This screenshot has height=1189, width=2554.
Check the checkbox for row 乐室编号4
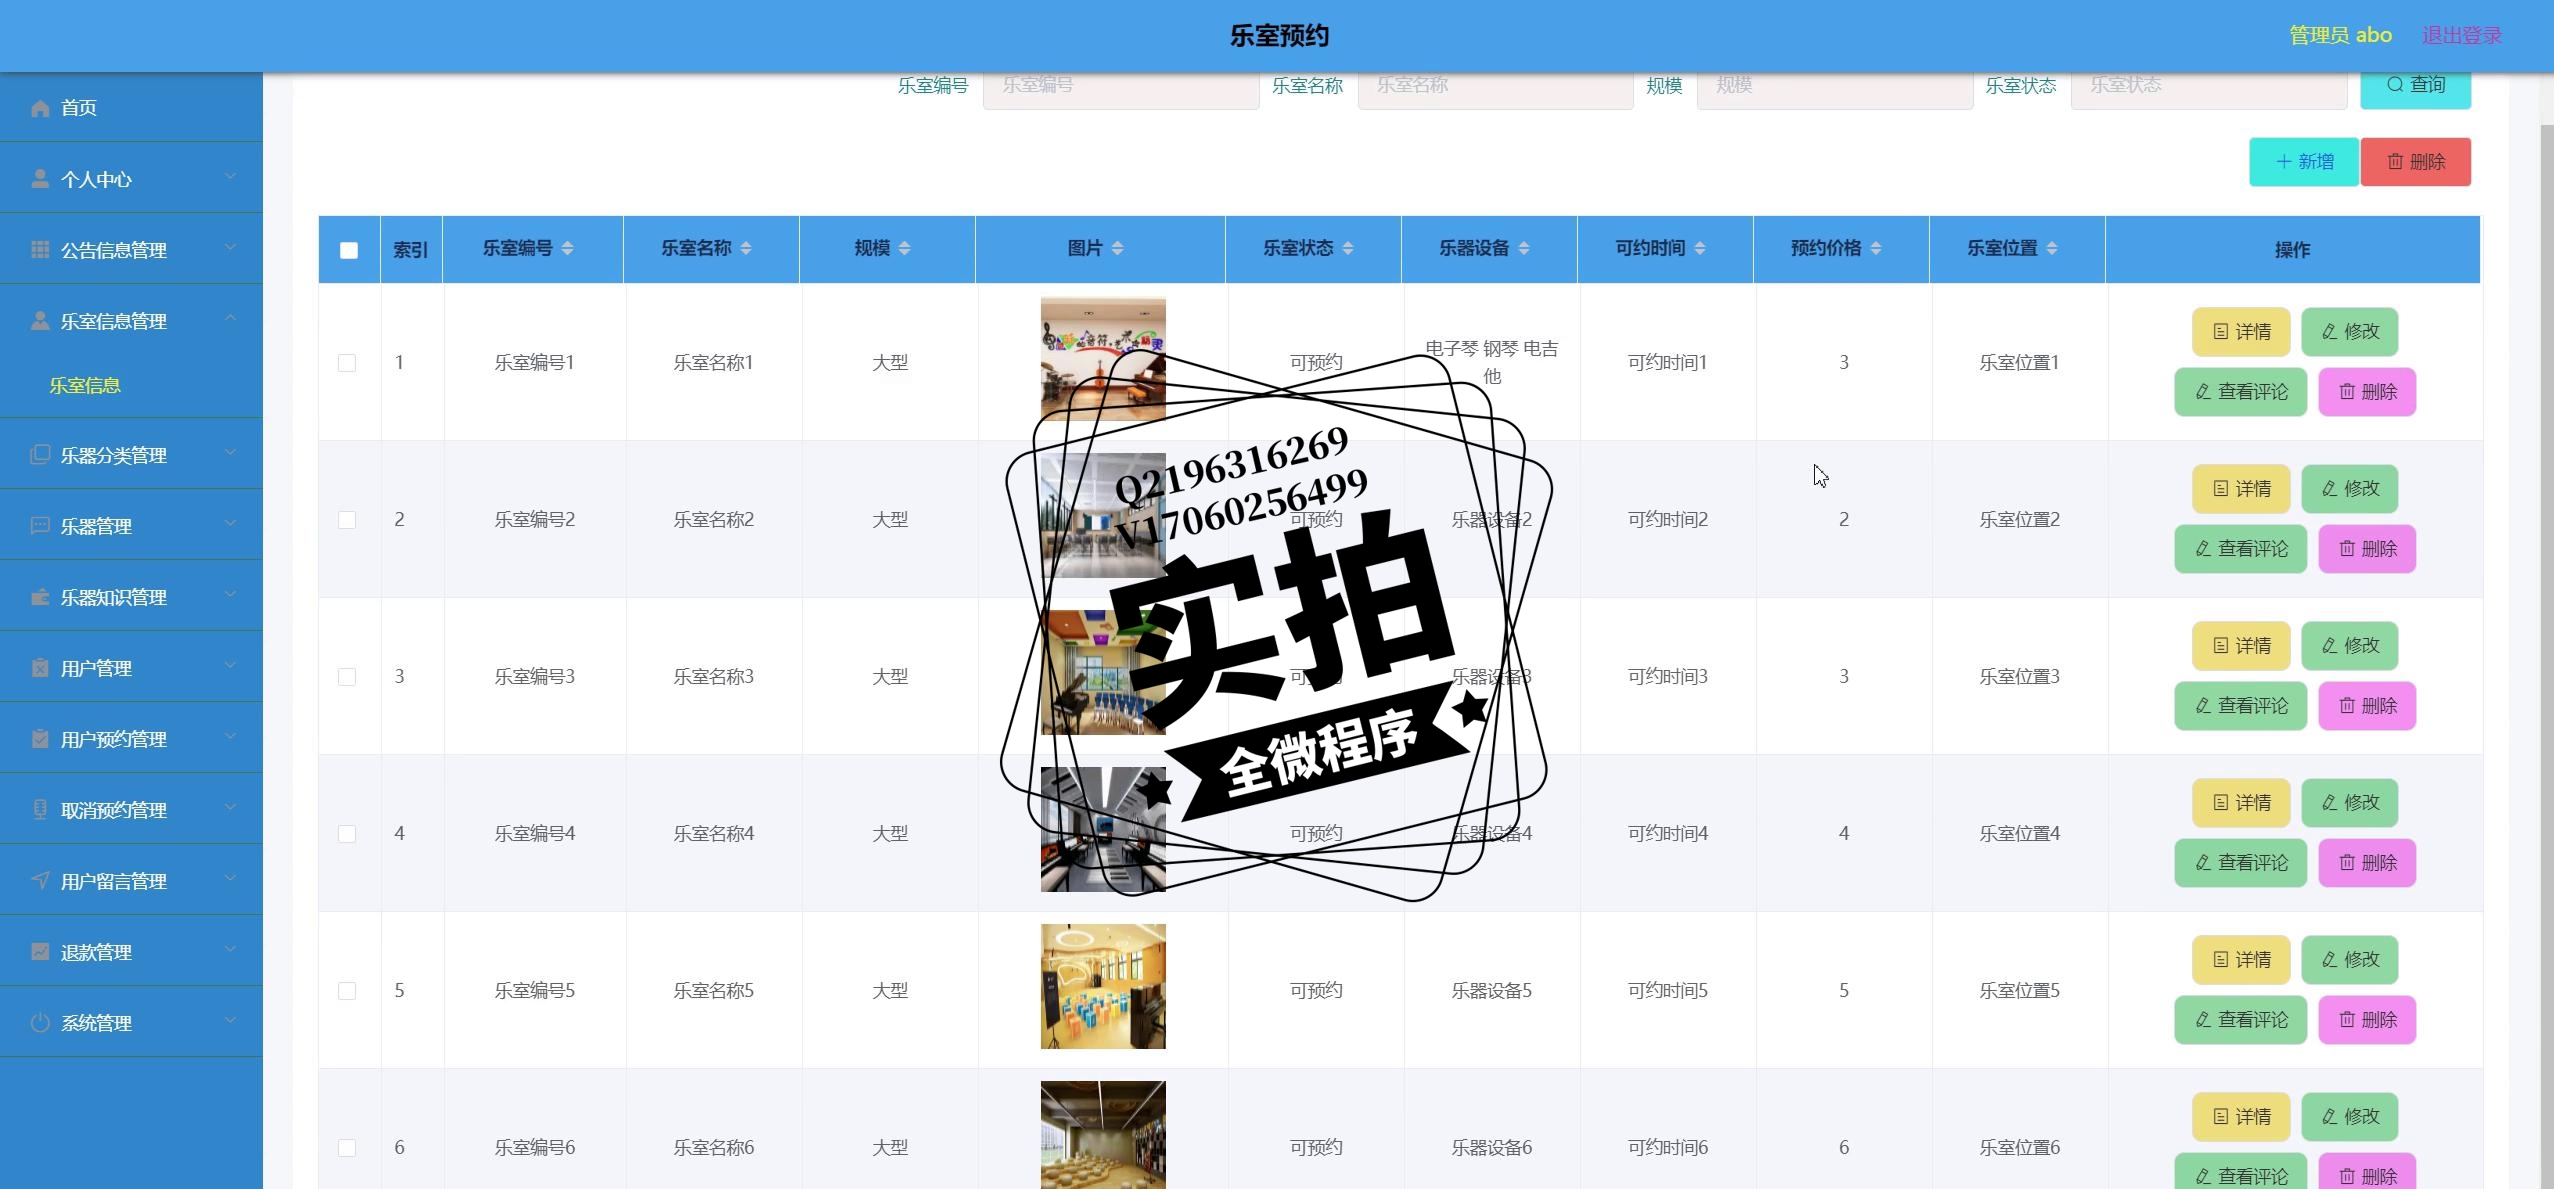347,834
